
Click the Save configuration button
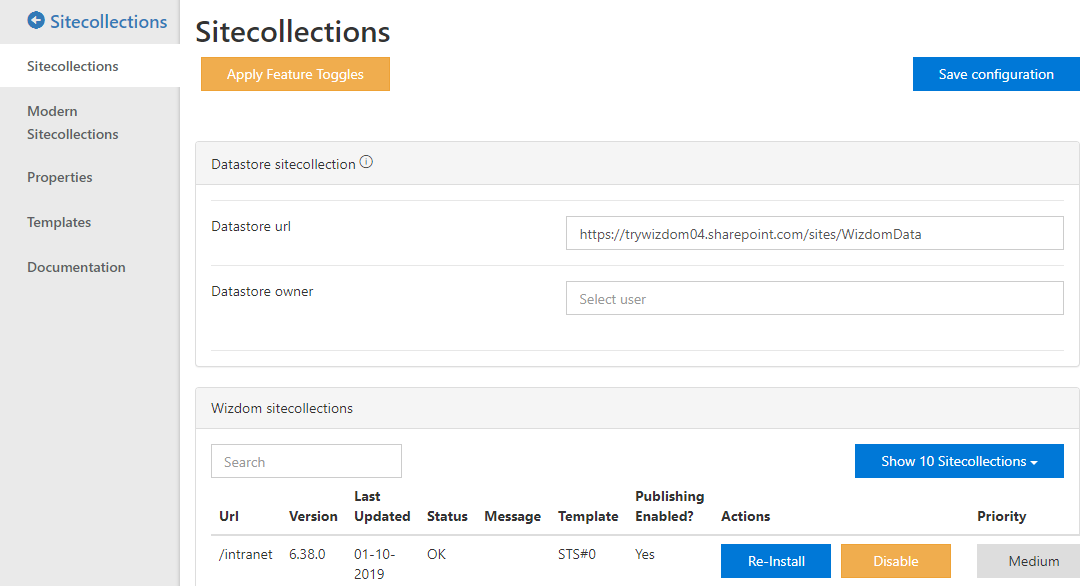pyautogui.click(x=996, y=74)
